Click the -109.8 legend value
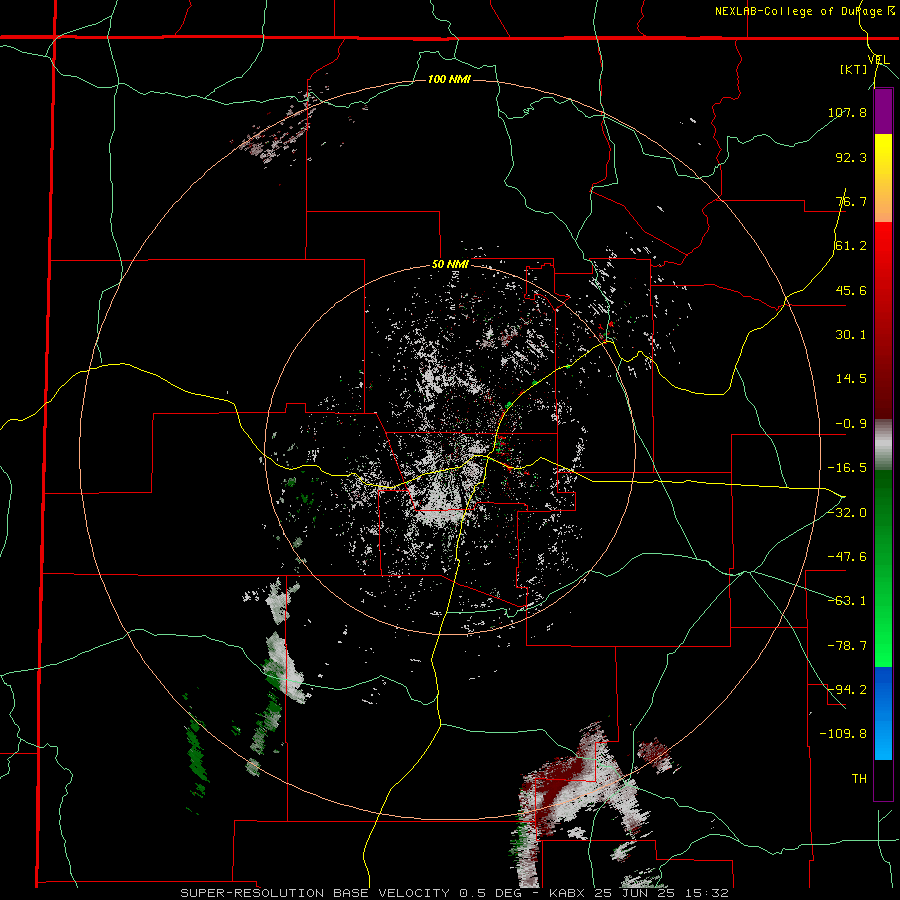900x900 pixels. point(843,734)
